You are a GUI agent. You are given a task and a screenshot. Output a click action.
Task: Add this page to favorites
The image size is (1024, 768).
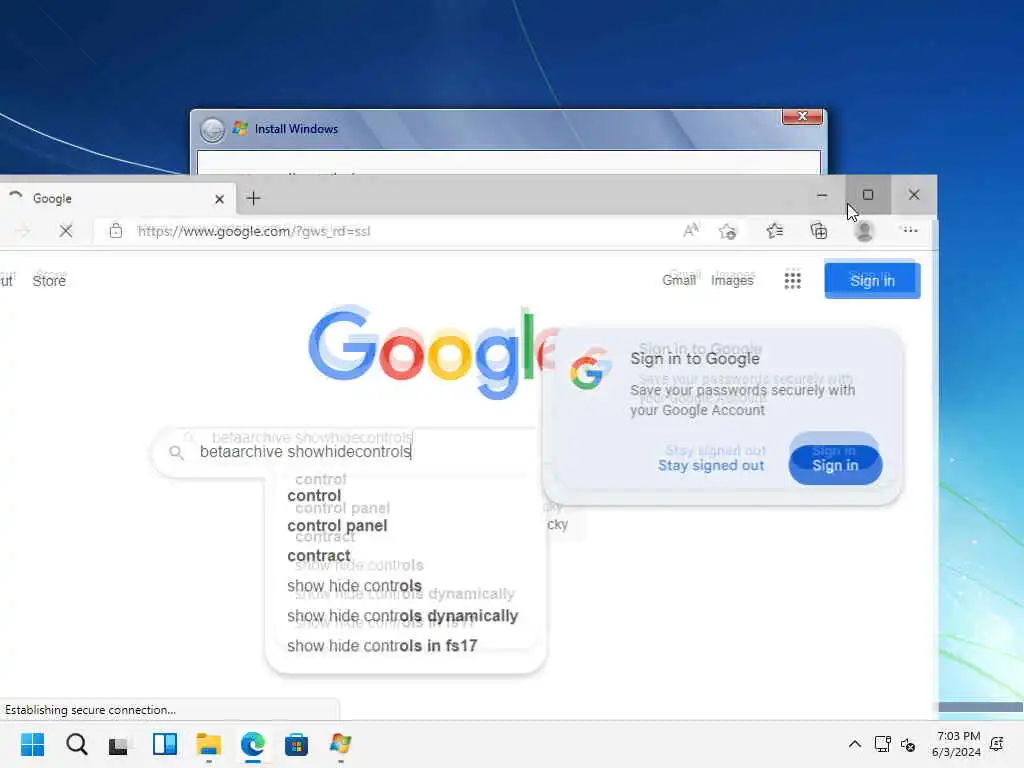tap(728, 231)
